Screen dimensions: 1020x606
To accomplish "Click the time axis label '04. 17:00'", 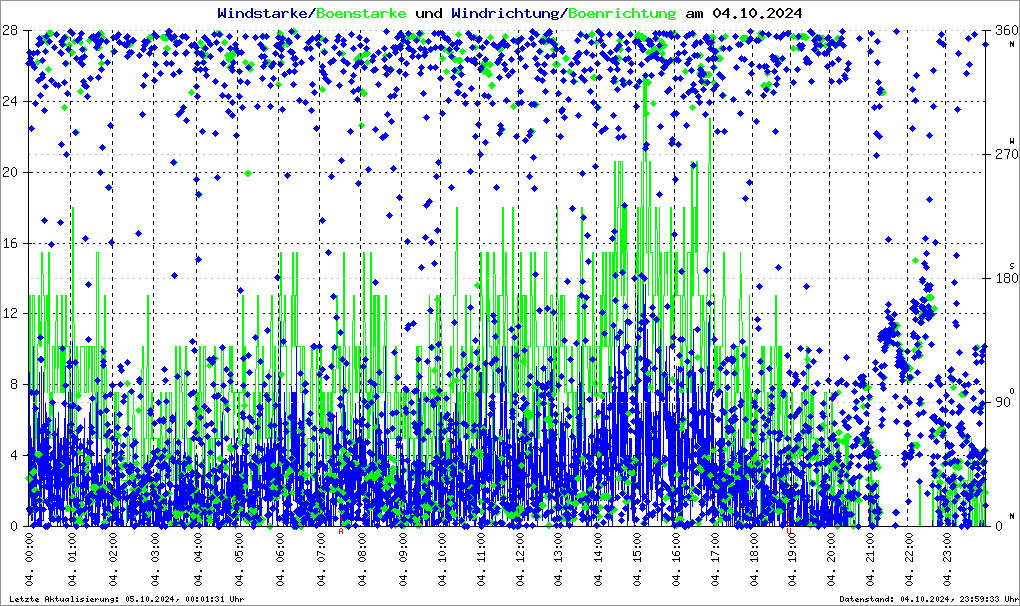I will 716,559.
